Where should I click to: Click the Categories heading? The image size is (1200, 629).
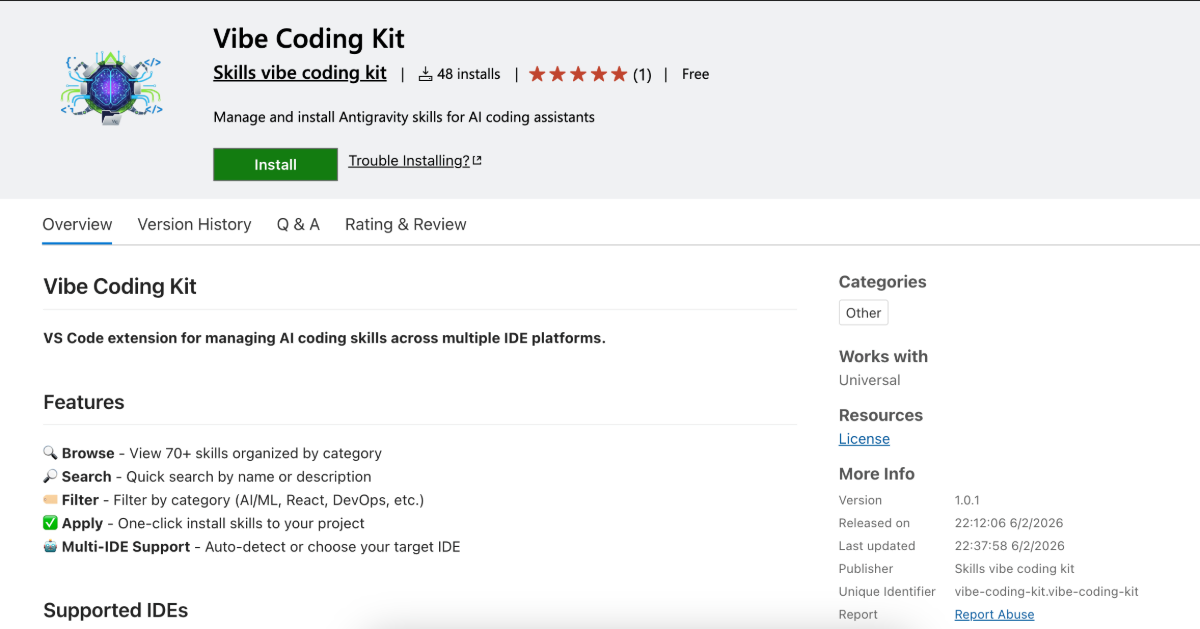point(883,282)
